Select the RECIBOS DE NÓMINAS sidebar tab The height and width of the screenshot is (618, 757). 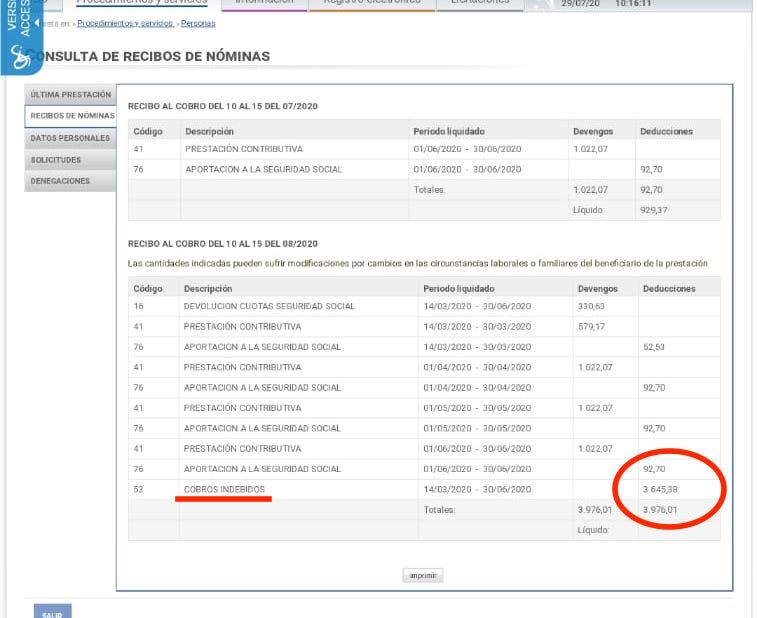point(71,116)
